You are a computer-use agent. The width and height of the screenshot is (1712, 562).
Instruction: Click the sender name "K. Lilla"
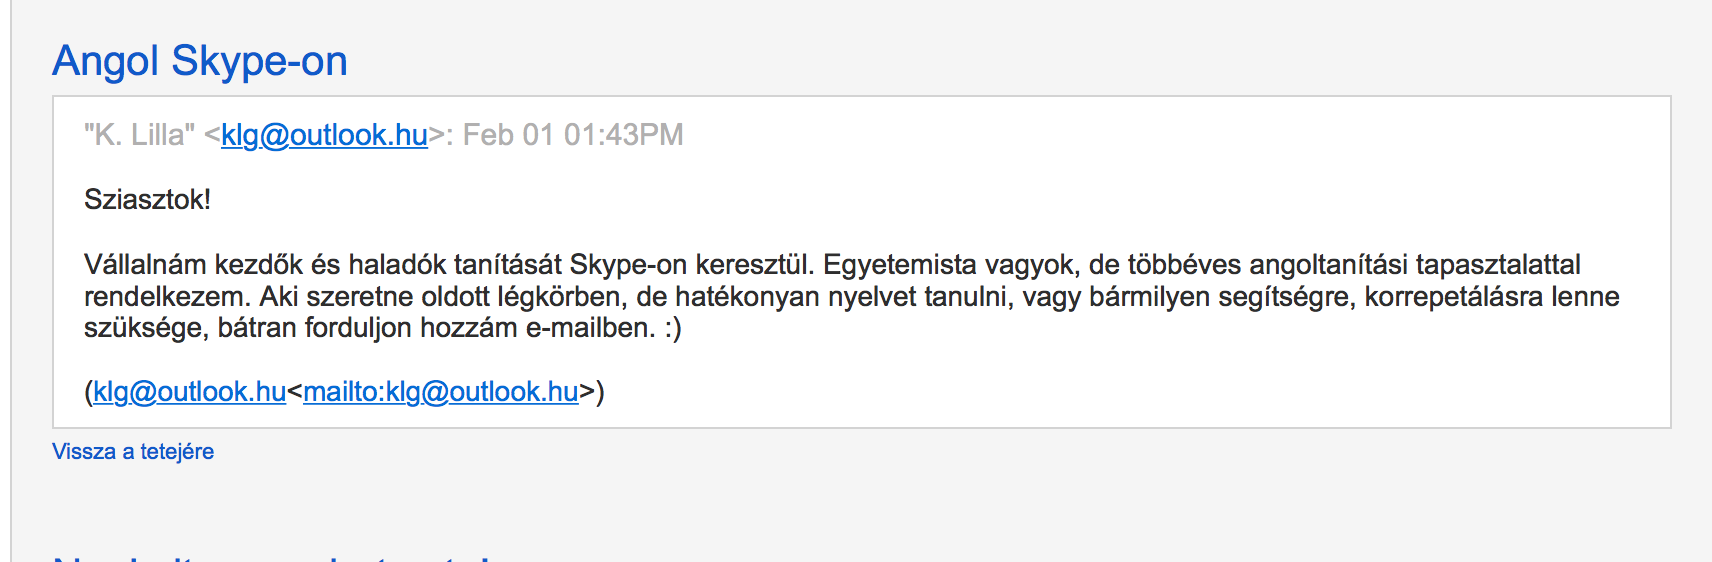(x=139, y=135)
